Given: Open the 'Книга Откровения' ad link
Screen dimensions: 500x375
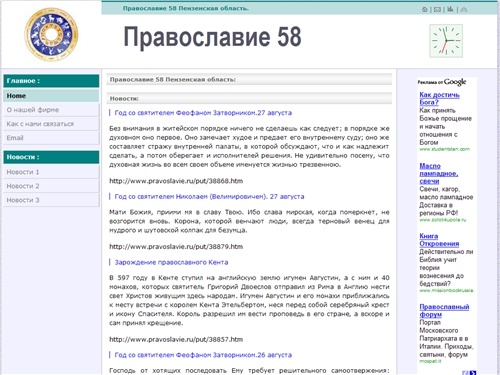Looking at the screenshot, I should [439, 240].
